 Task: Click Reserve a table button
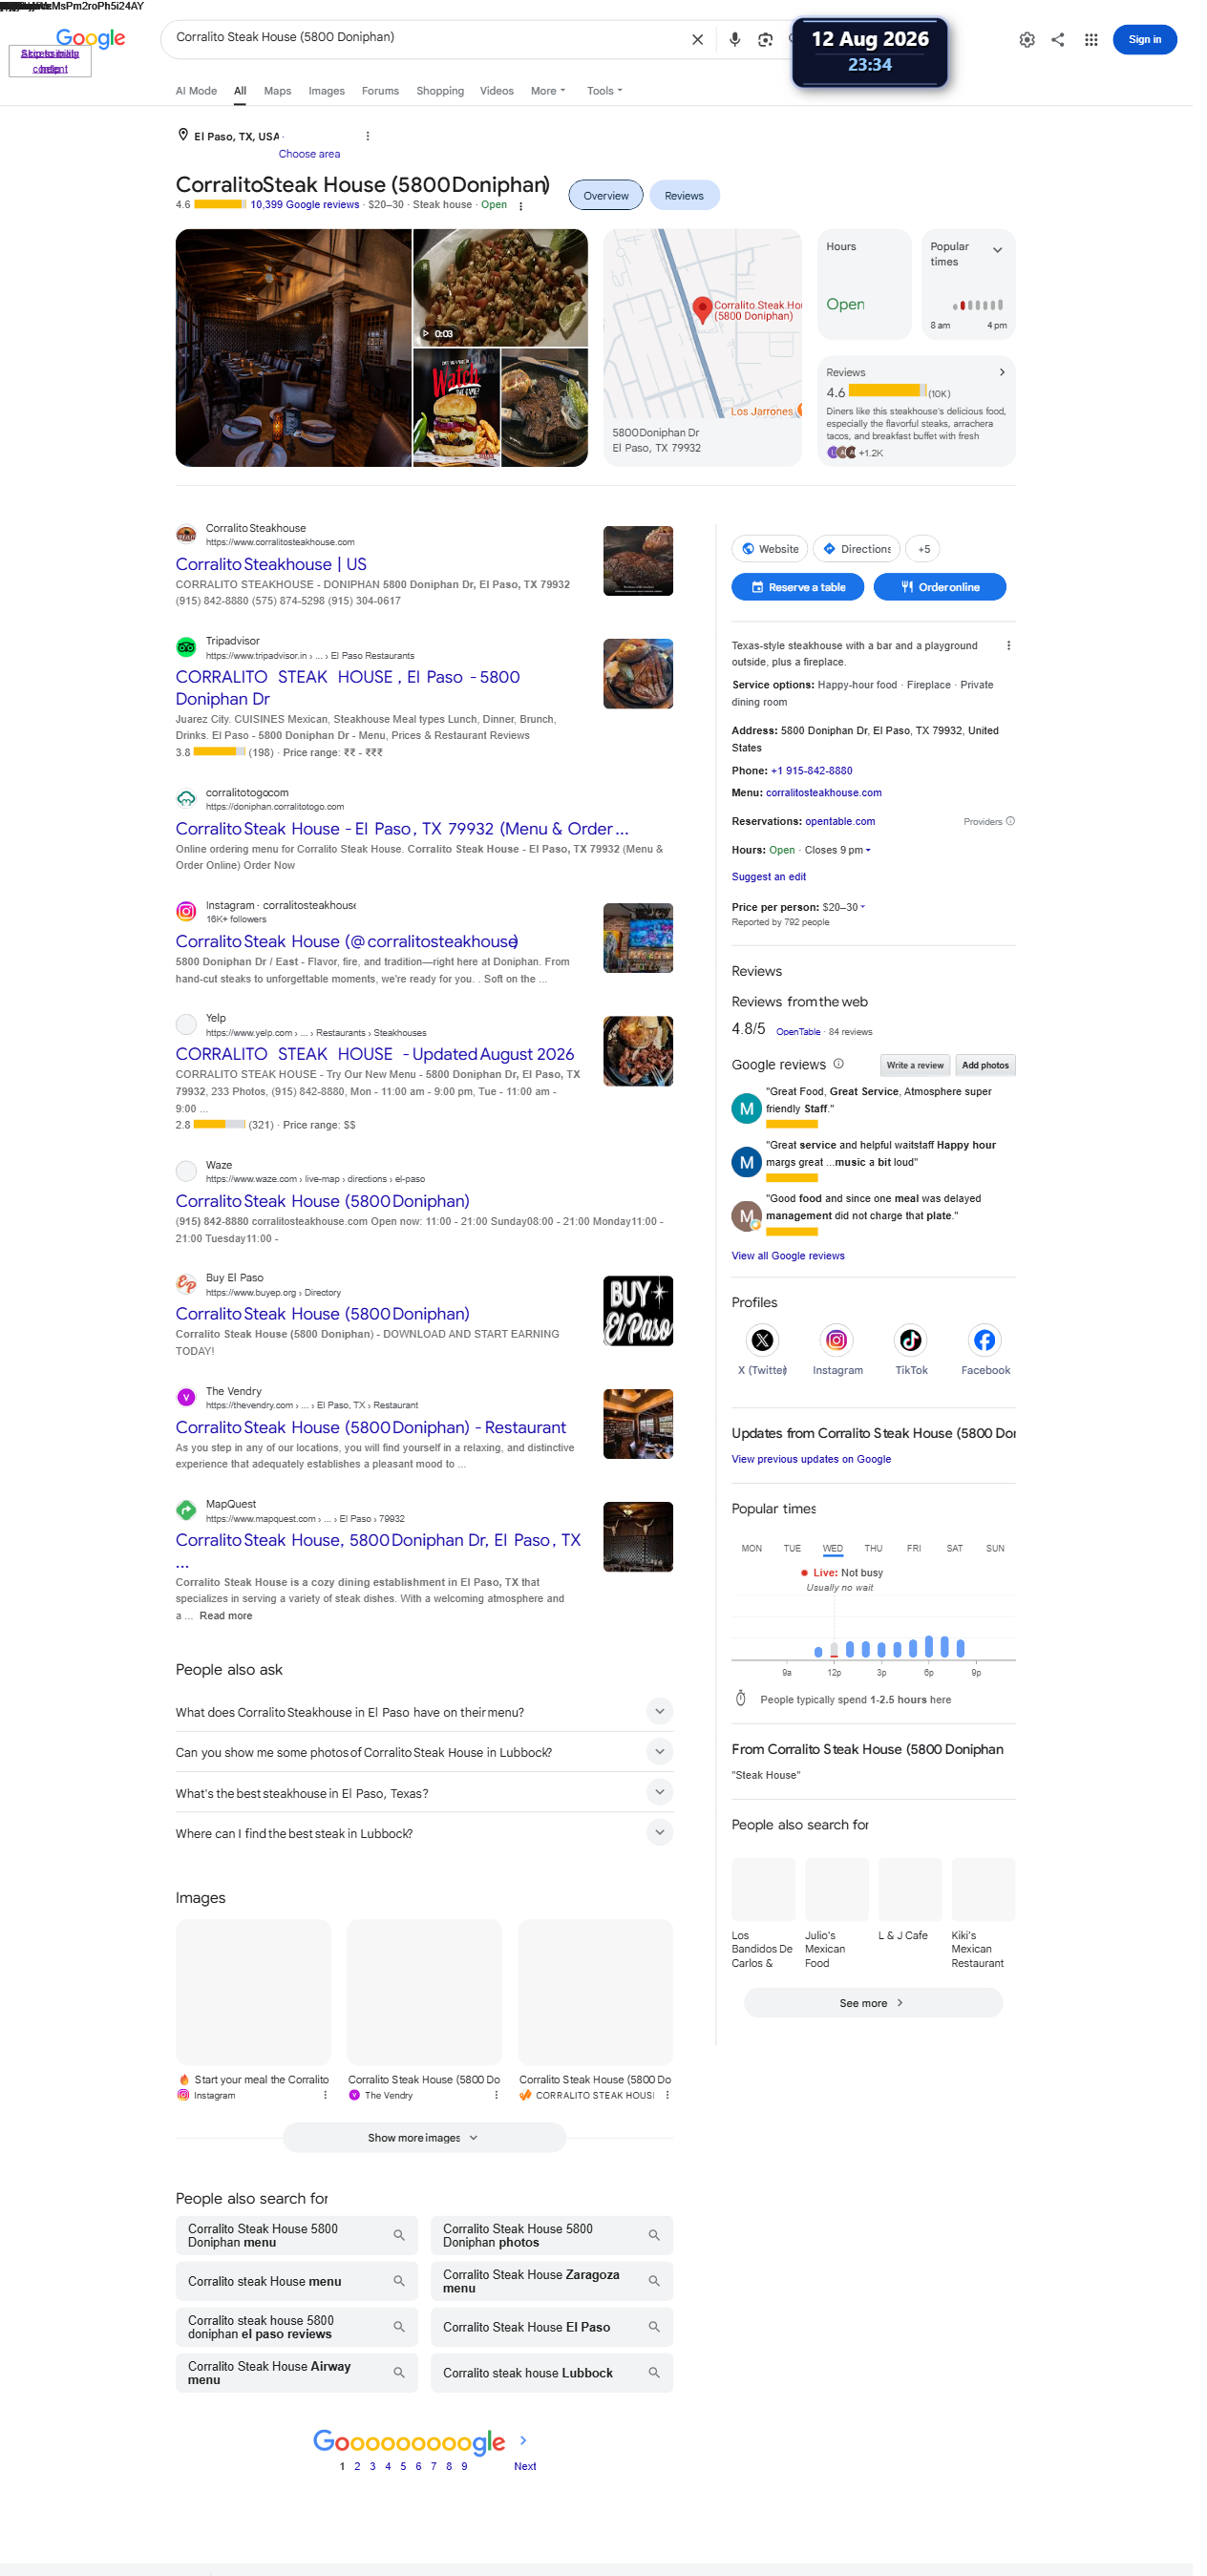pos(797,587)
